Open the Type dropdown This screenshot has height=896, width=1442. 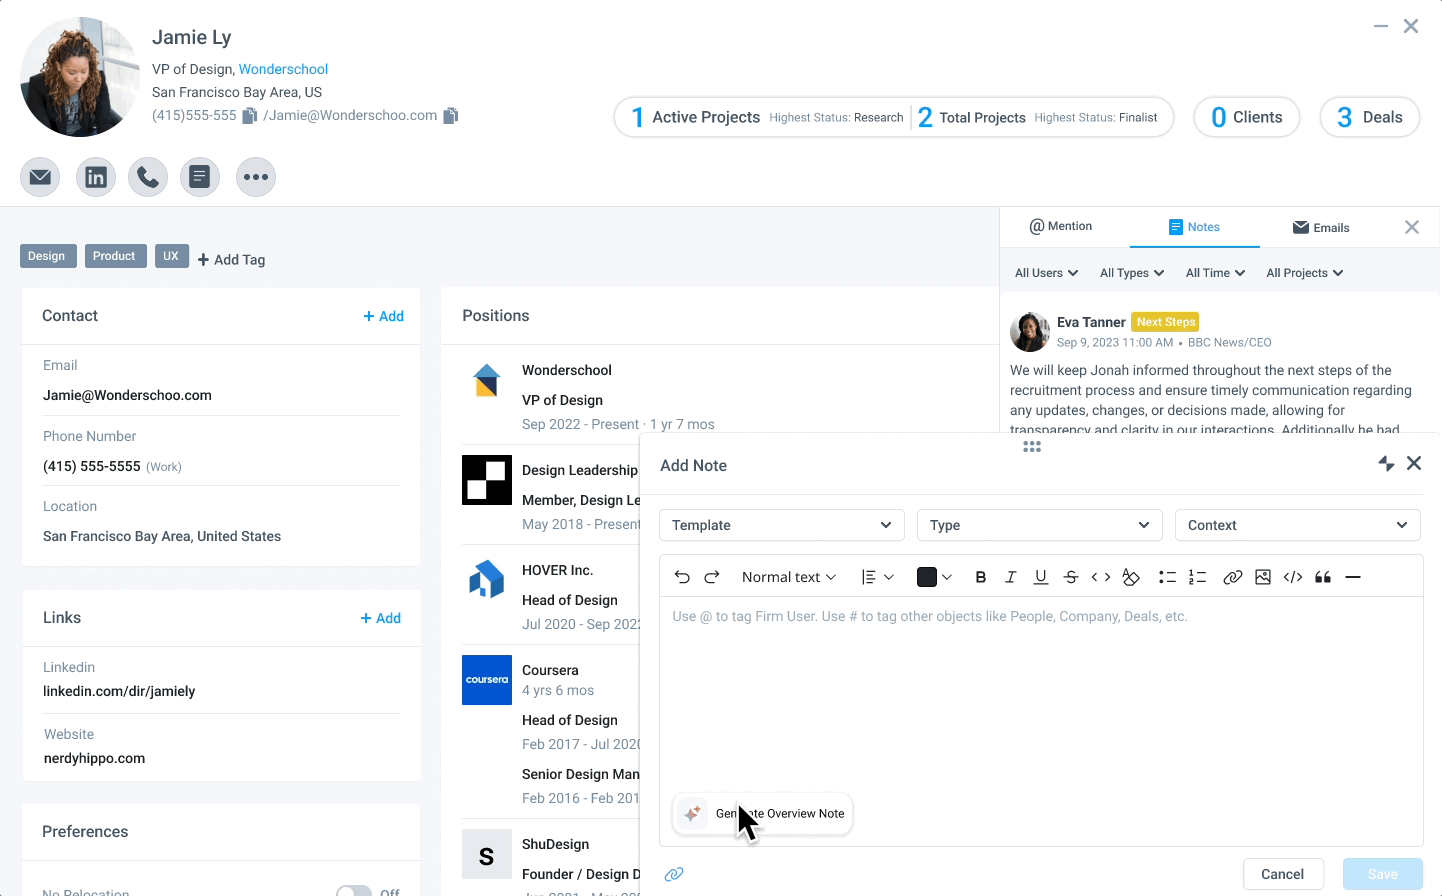coord(1040,525)
